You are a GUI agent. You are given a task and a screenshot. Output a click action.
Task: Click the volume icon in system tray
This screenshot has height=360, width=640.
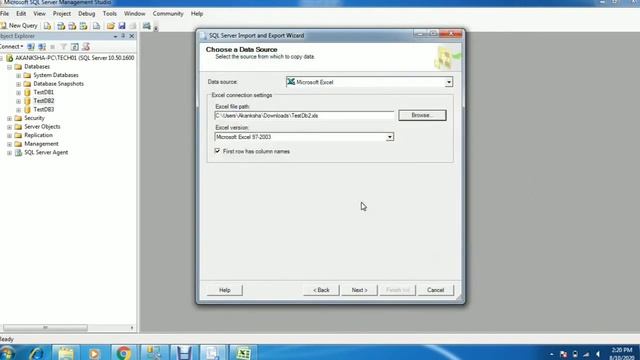(598, 354)
